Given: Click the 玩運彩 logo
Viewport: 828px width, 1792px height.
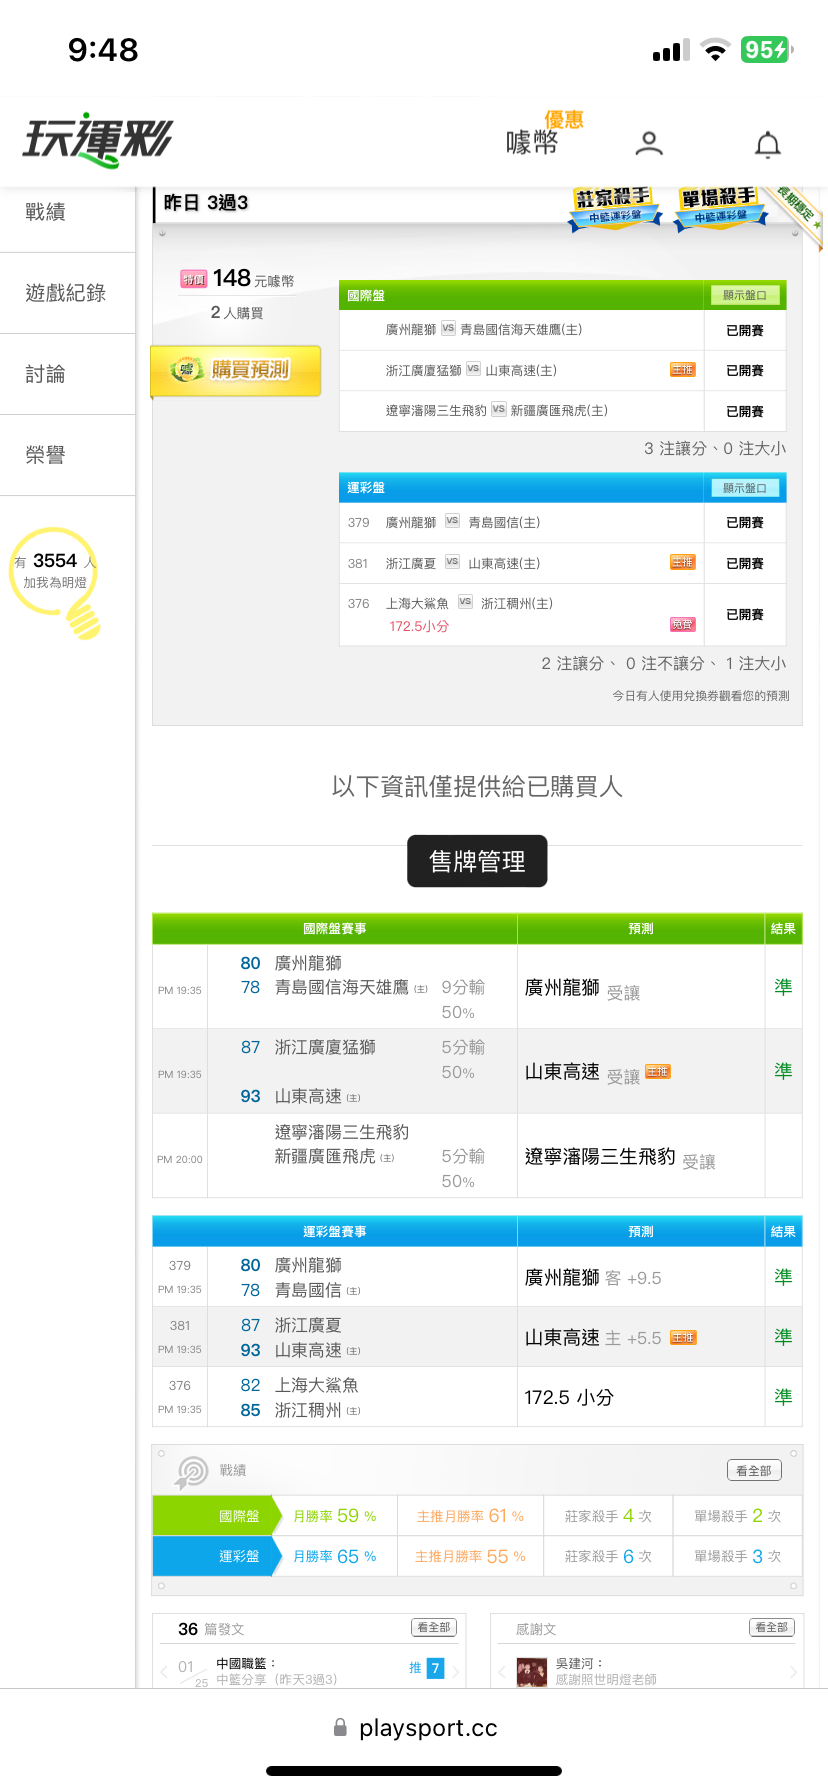Looking at the screenshot, I should click(98, 140).
